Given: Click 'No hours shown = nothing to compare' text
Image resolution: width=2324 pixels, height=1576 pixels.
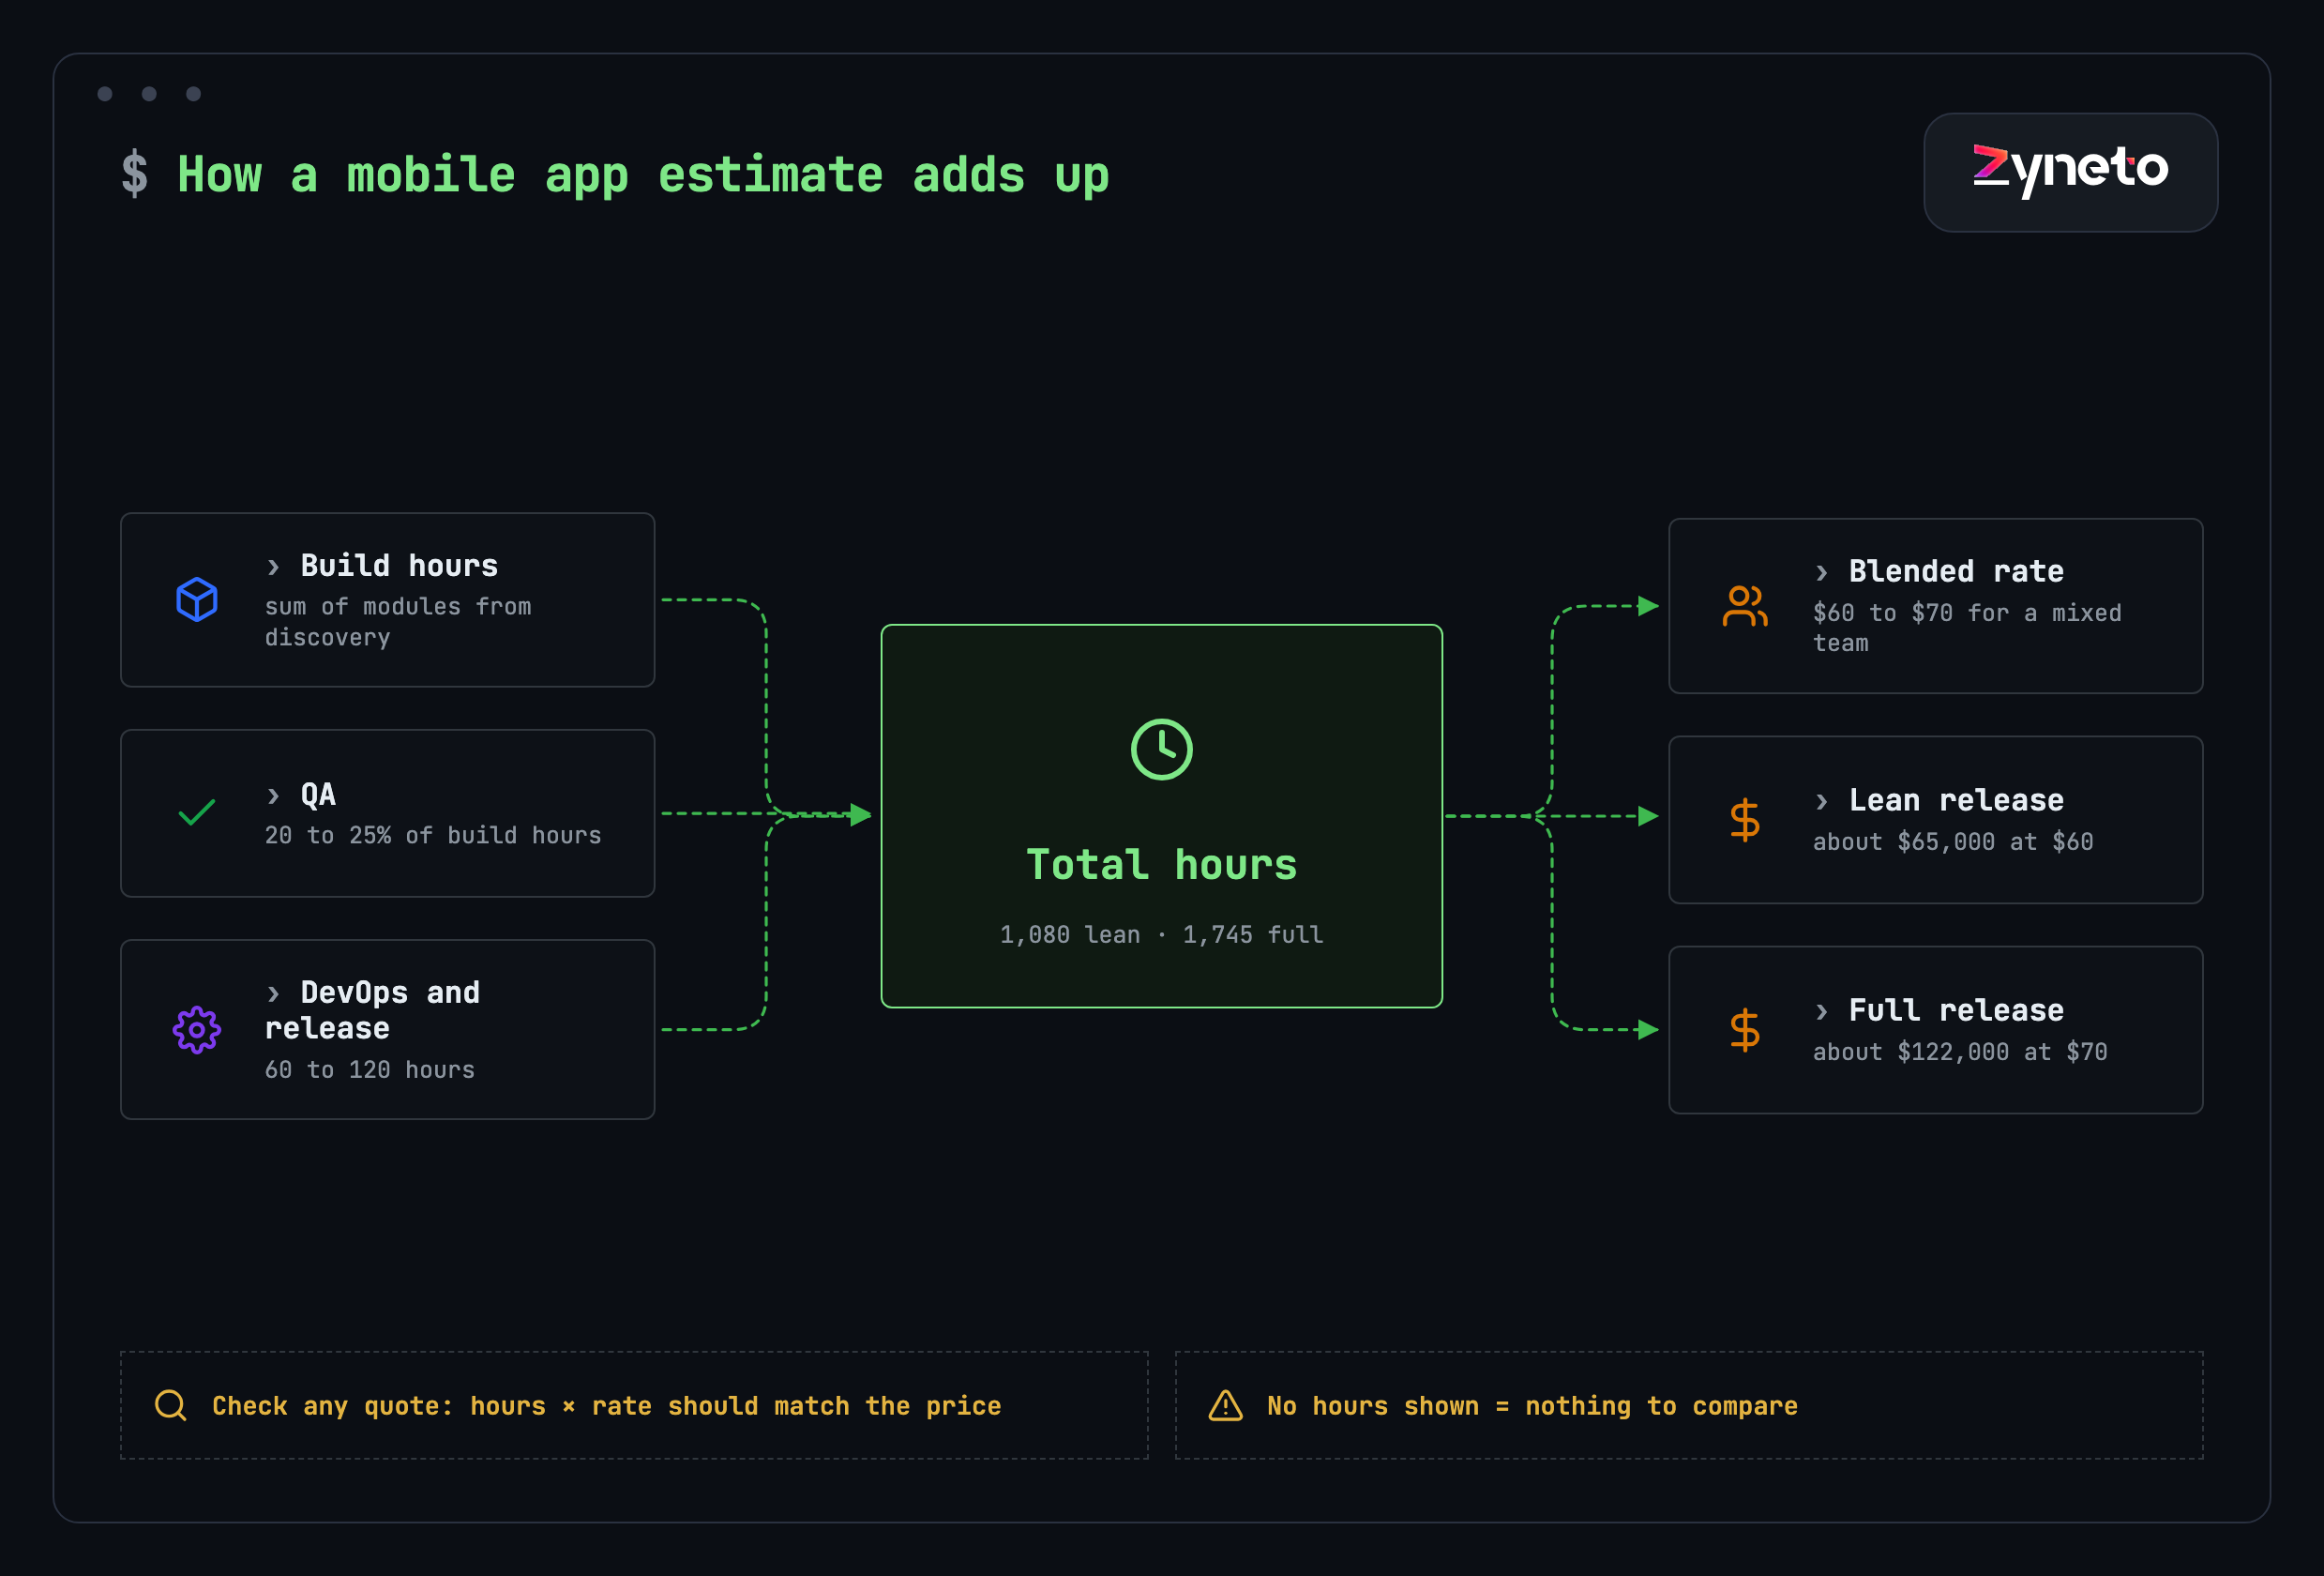Looking at the screenshot, I should [1532, 1406].
